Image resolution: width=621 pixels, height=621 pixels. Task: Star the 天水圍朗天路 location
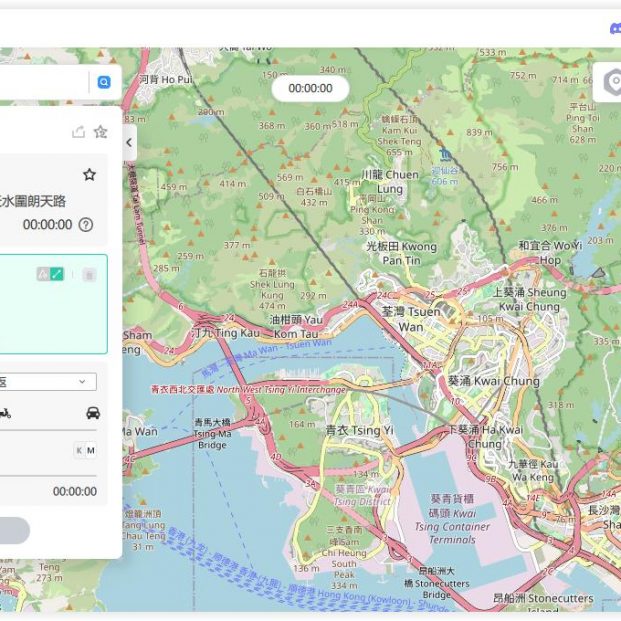89,175
